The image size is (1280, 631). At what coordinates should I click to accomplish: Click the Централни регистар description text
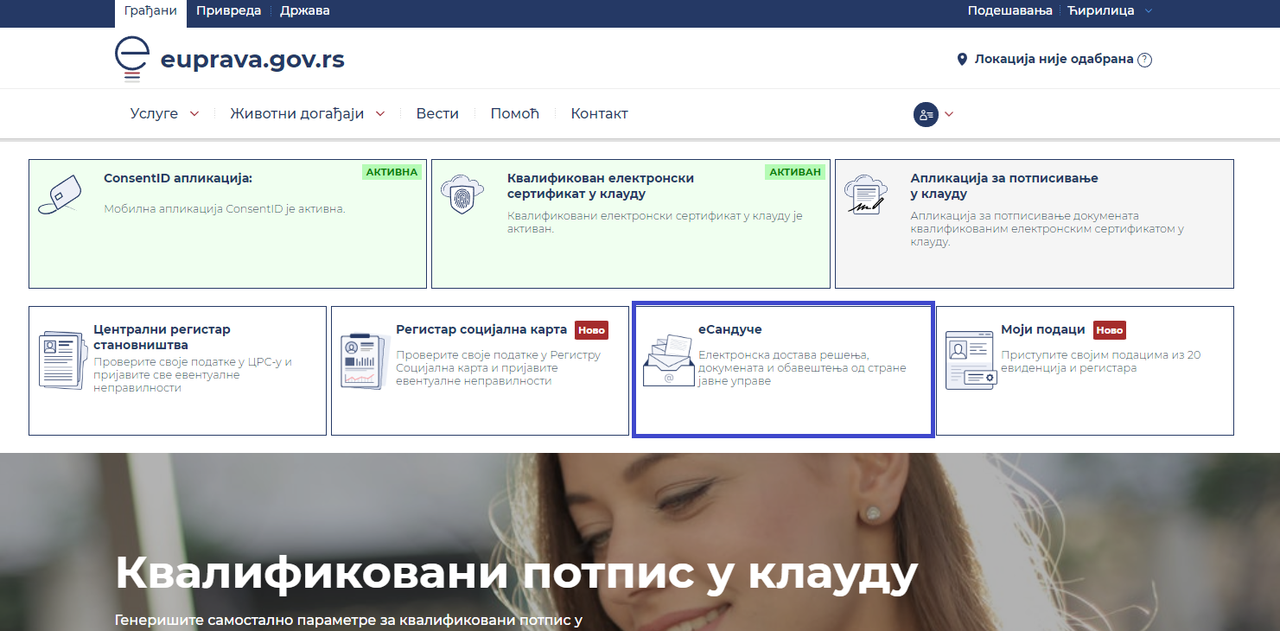(193, 374)
